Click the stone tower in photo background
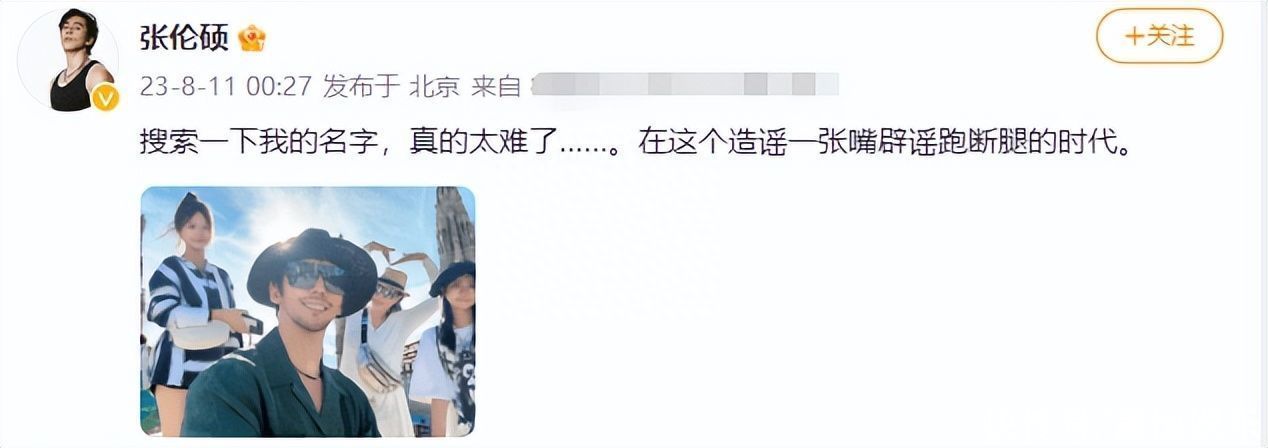This screenshot has height=448, width=1268. pyautogui.click(x=453, y=227)
